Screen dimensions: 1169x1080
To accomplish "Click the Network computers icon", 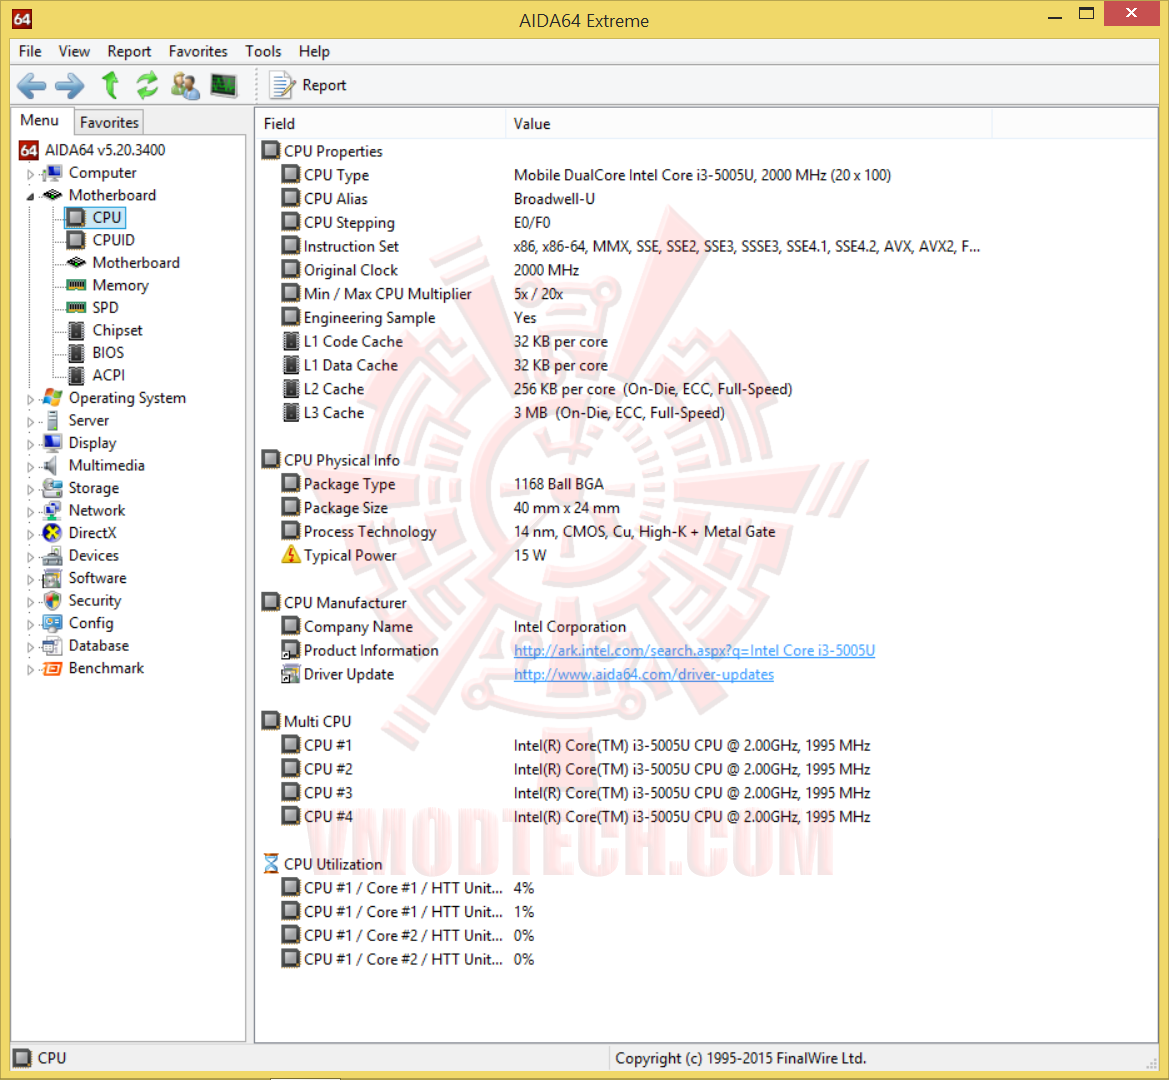I will (x=52, y=511).
